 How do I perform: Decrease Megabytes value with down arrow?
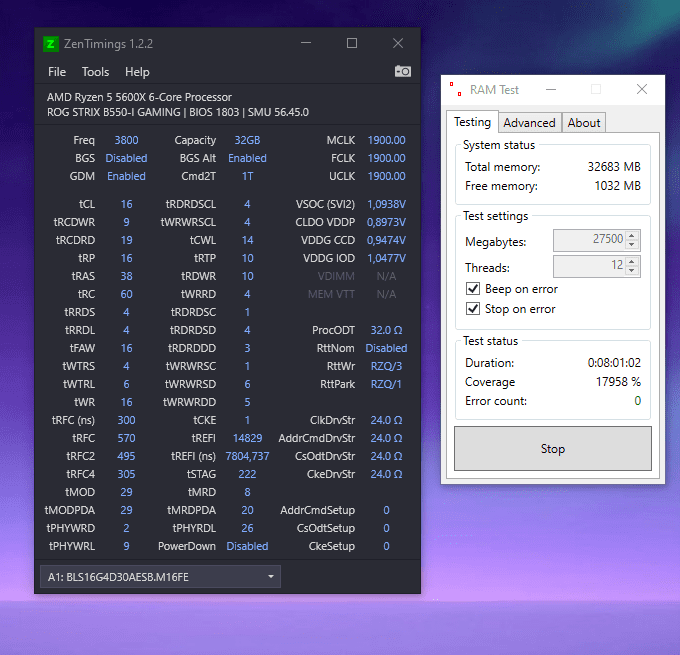point(632,245)
